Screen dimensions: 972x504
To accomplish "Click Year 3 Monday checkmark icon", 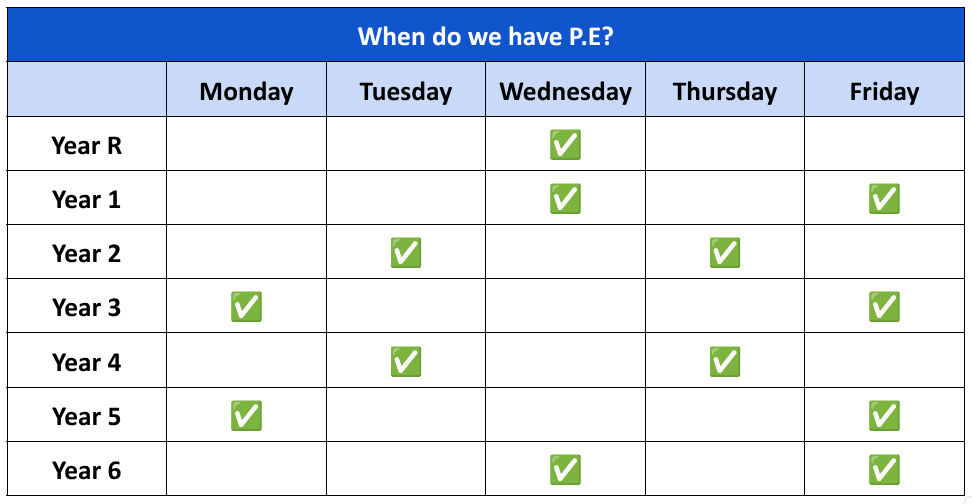I will 246,307.
